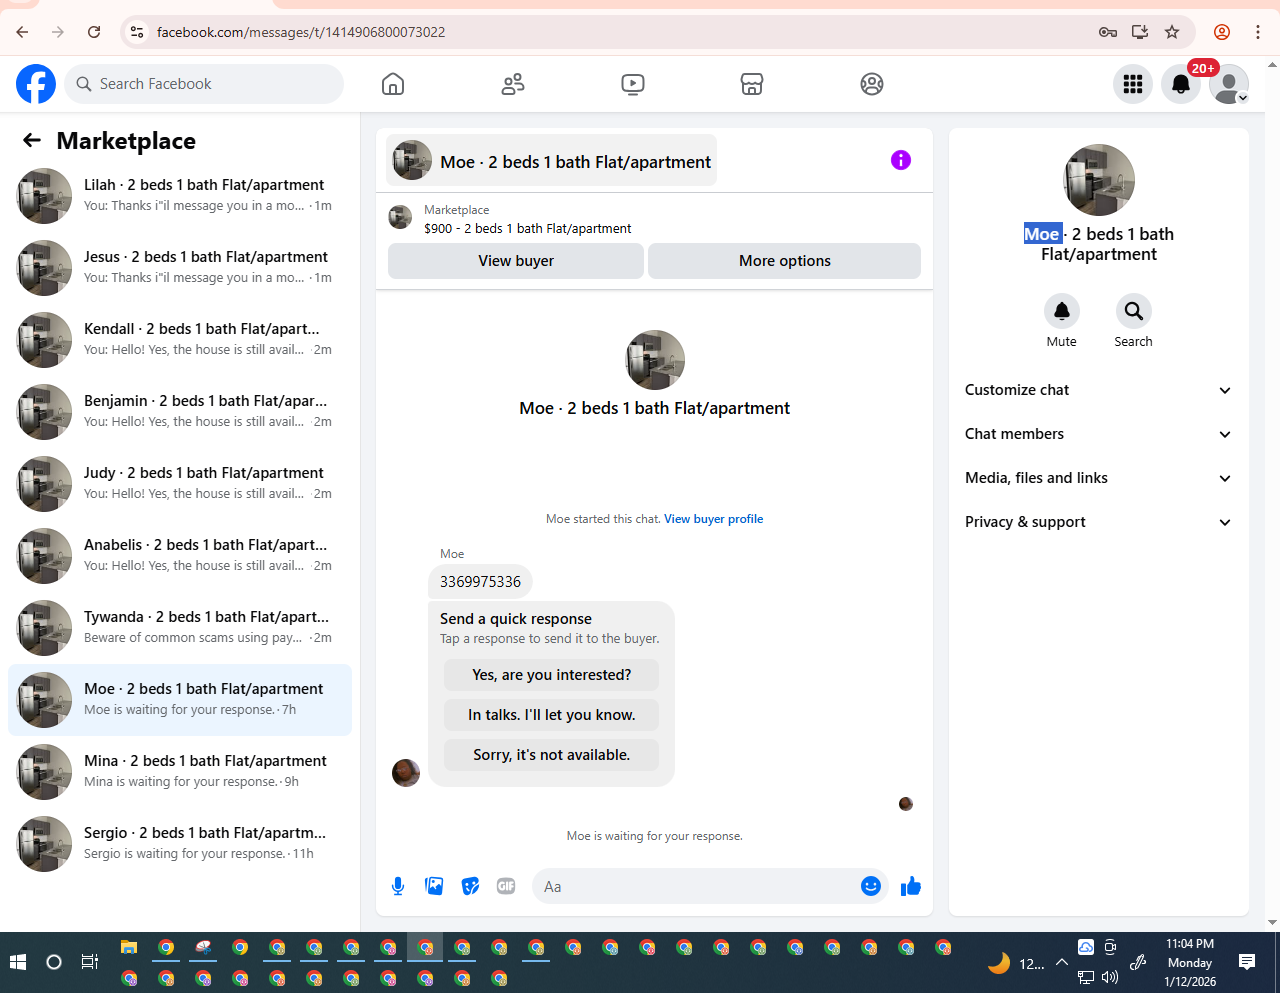Open Judy conversation in list
Screen dimensions: 1280x993
point(180,484)
